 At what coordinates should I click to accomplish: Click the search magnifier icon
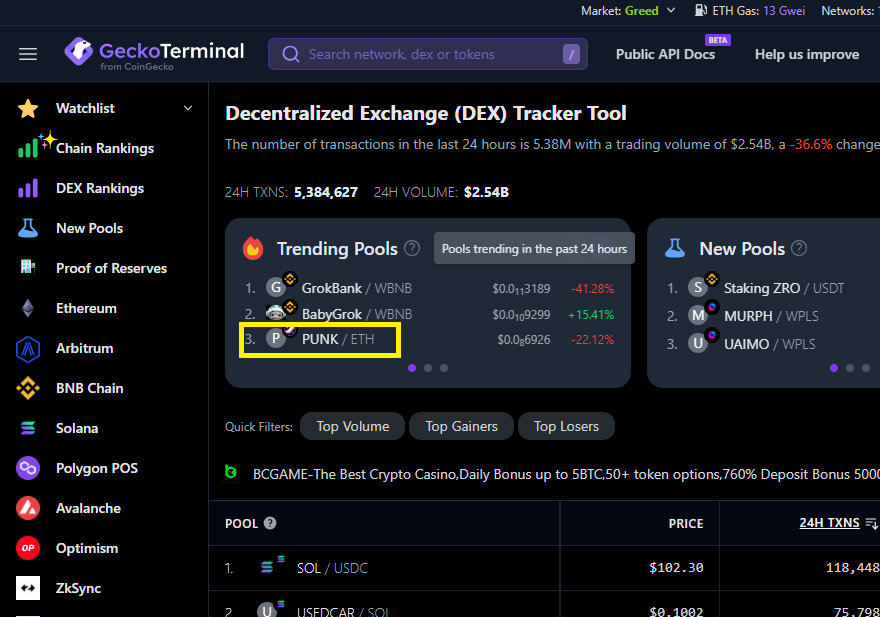click(290, 54)
